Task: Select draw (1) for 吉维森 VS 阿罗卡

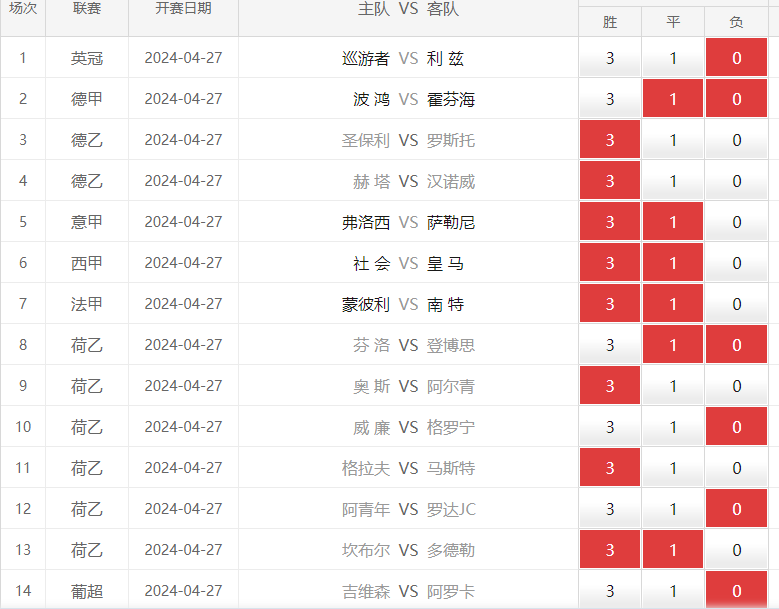Action: click(673, 590)
